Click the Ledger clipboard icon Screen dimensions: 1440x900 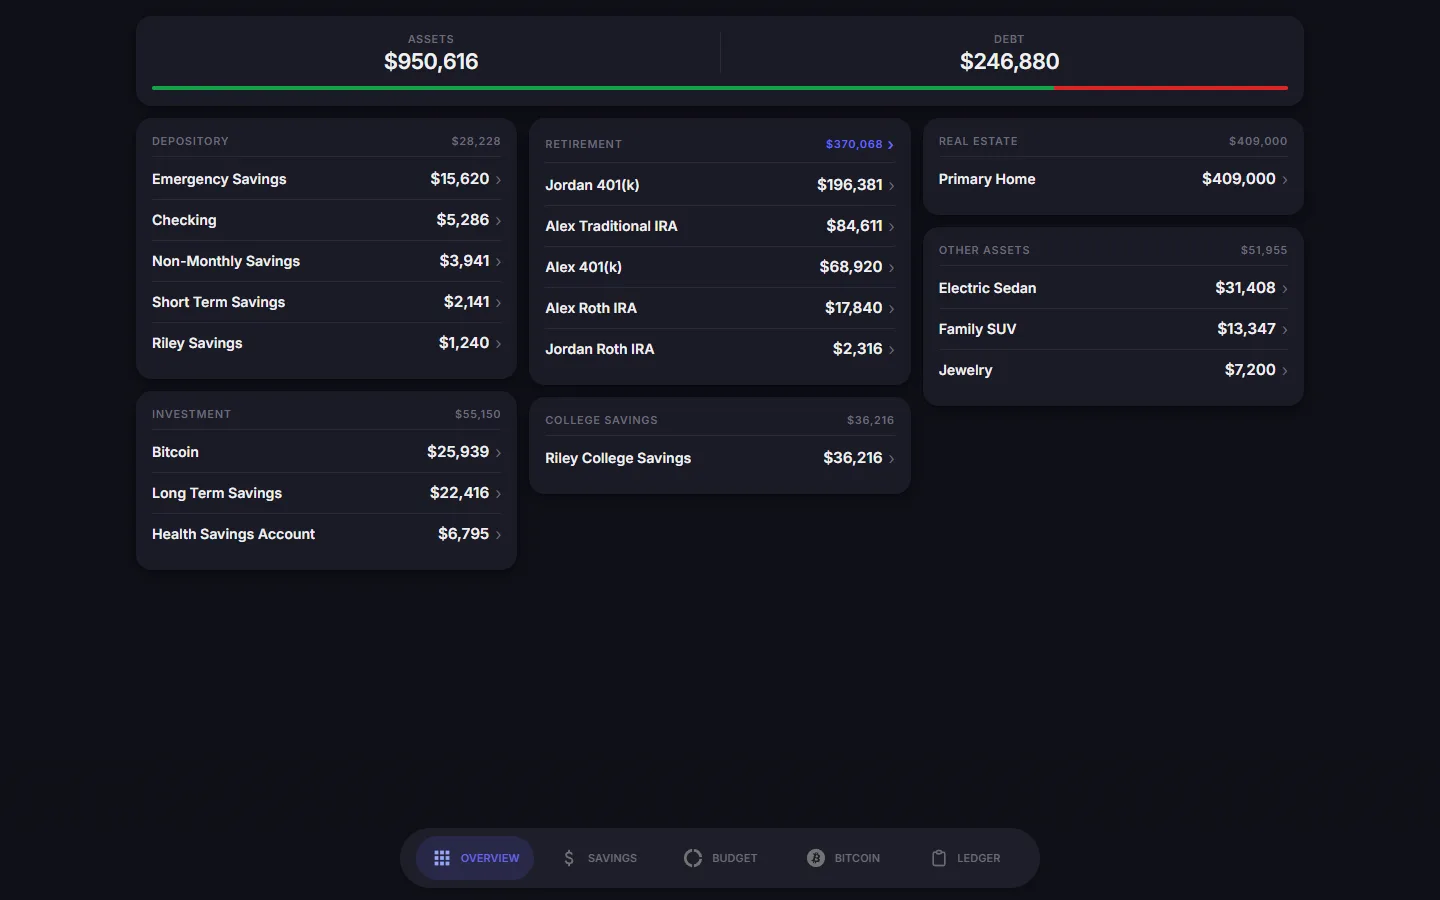coord(939,858)
